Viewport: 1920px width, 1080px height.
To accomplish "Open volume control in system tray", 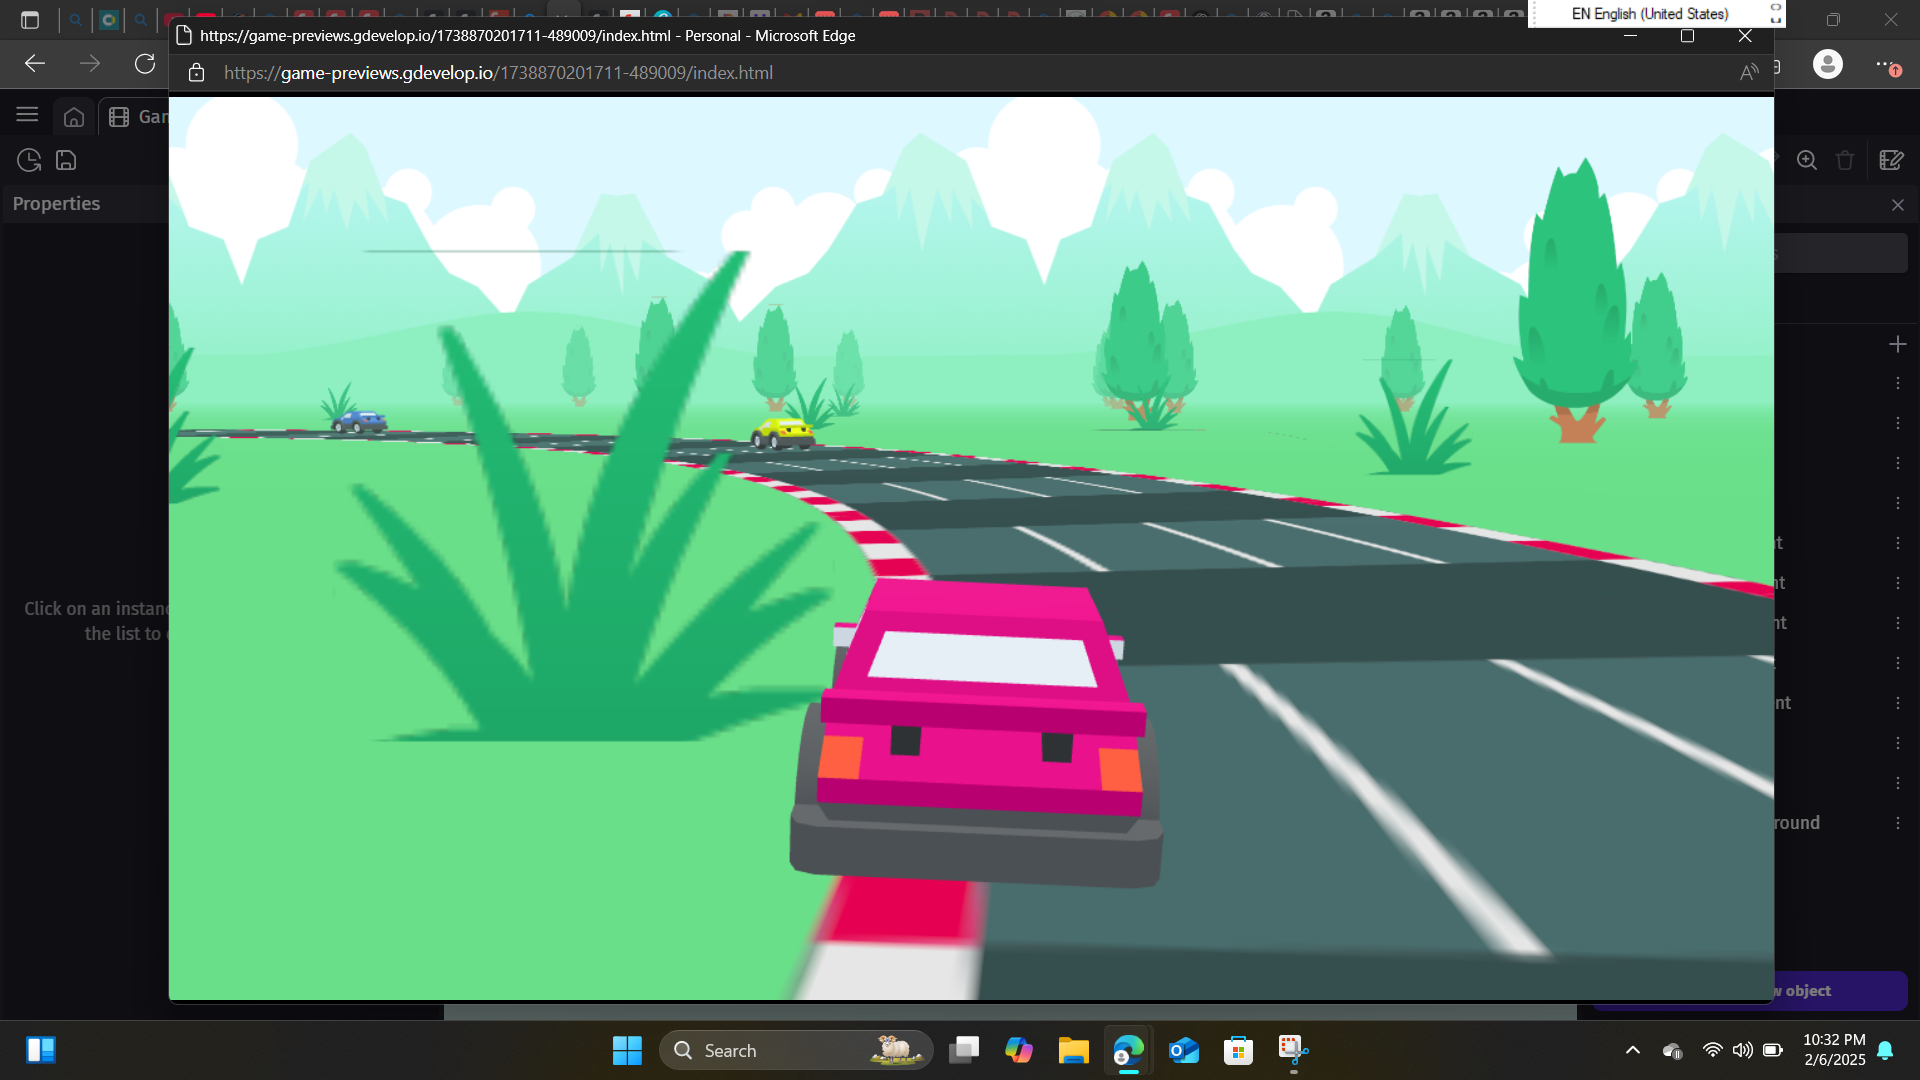I will coord(1742,1051).
